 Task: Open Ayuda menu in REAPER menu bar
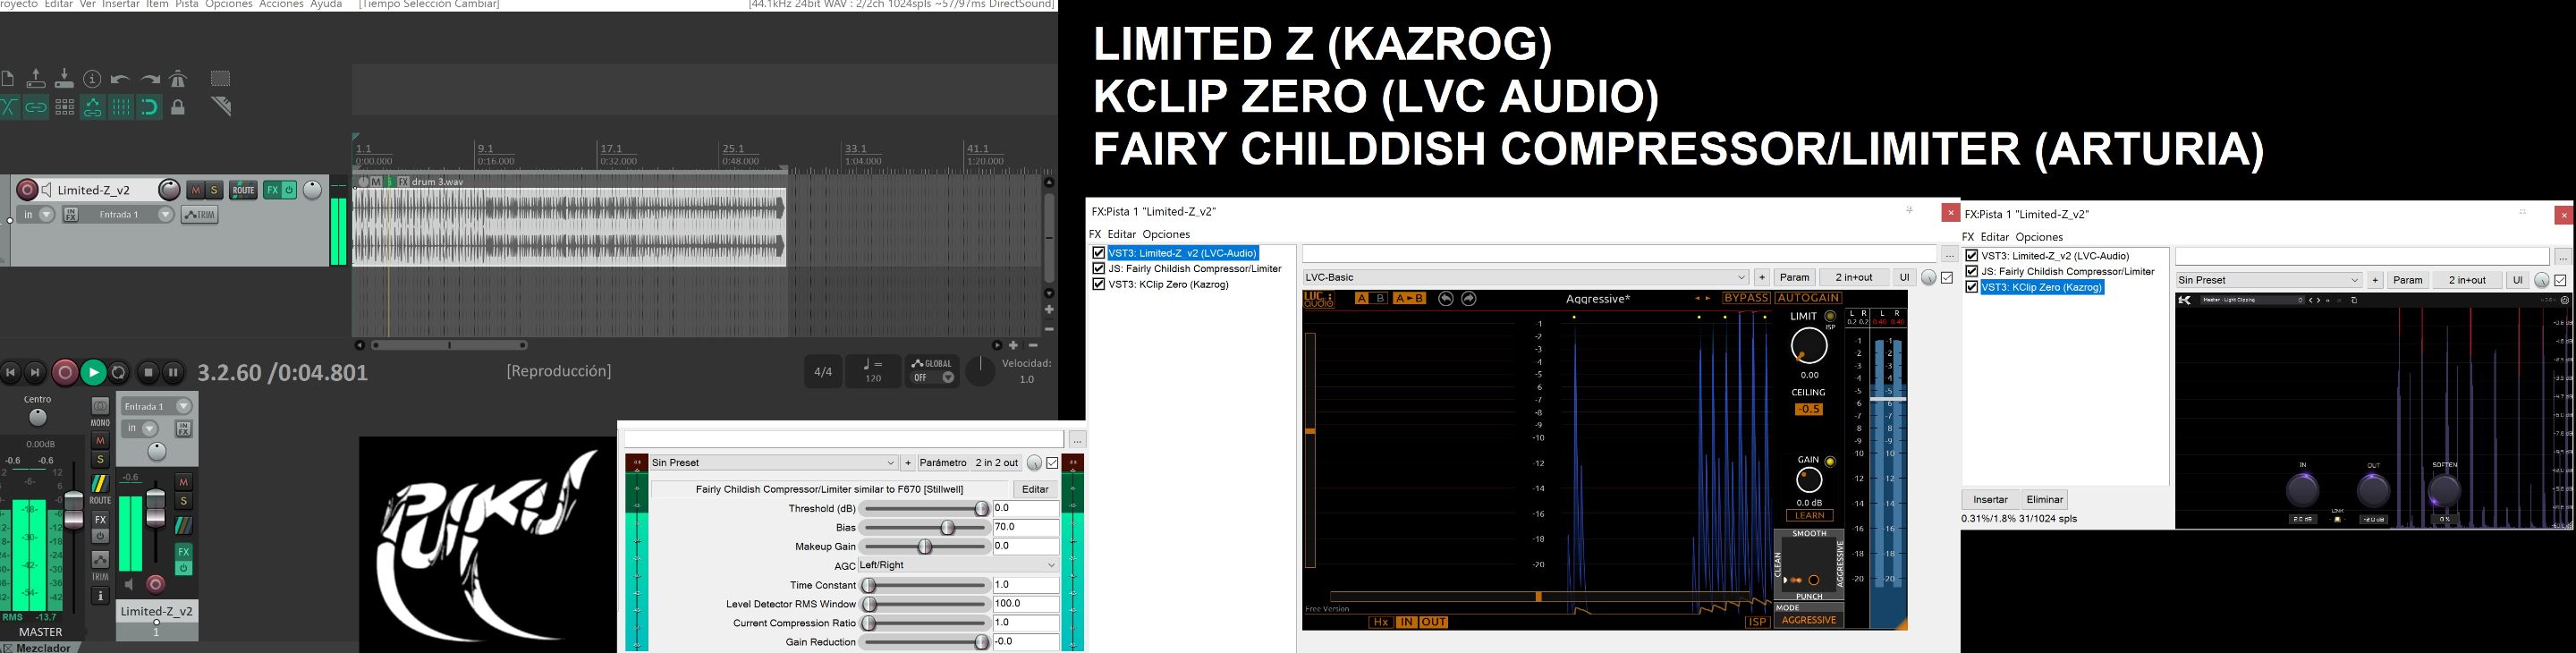(x=326, y=5)
